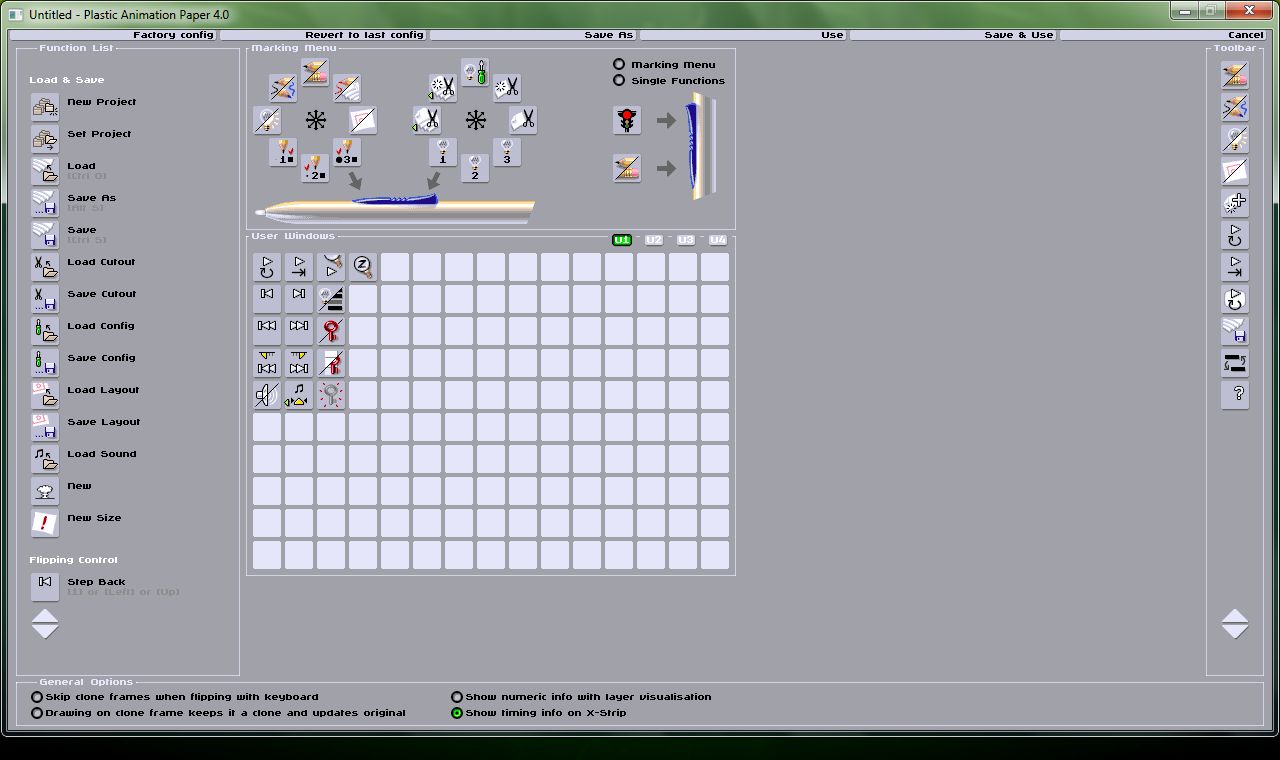Click the Function List scroll down arrow
The width and height of the screenshot is (1280, 760).
pos(45,631)
